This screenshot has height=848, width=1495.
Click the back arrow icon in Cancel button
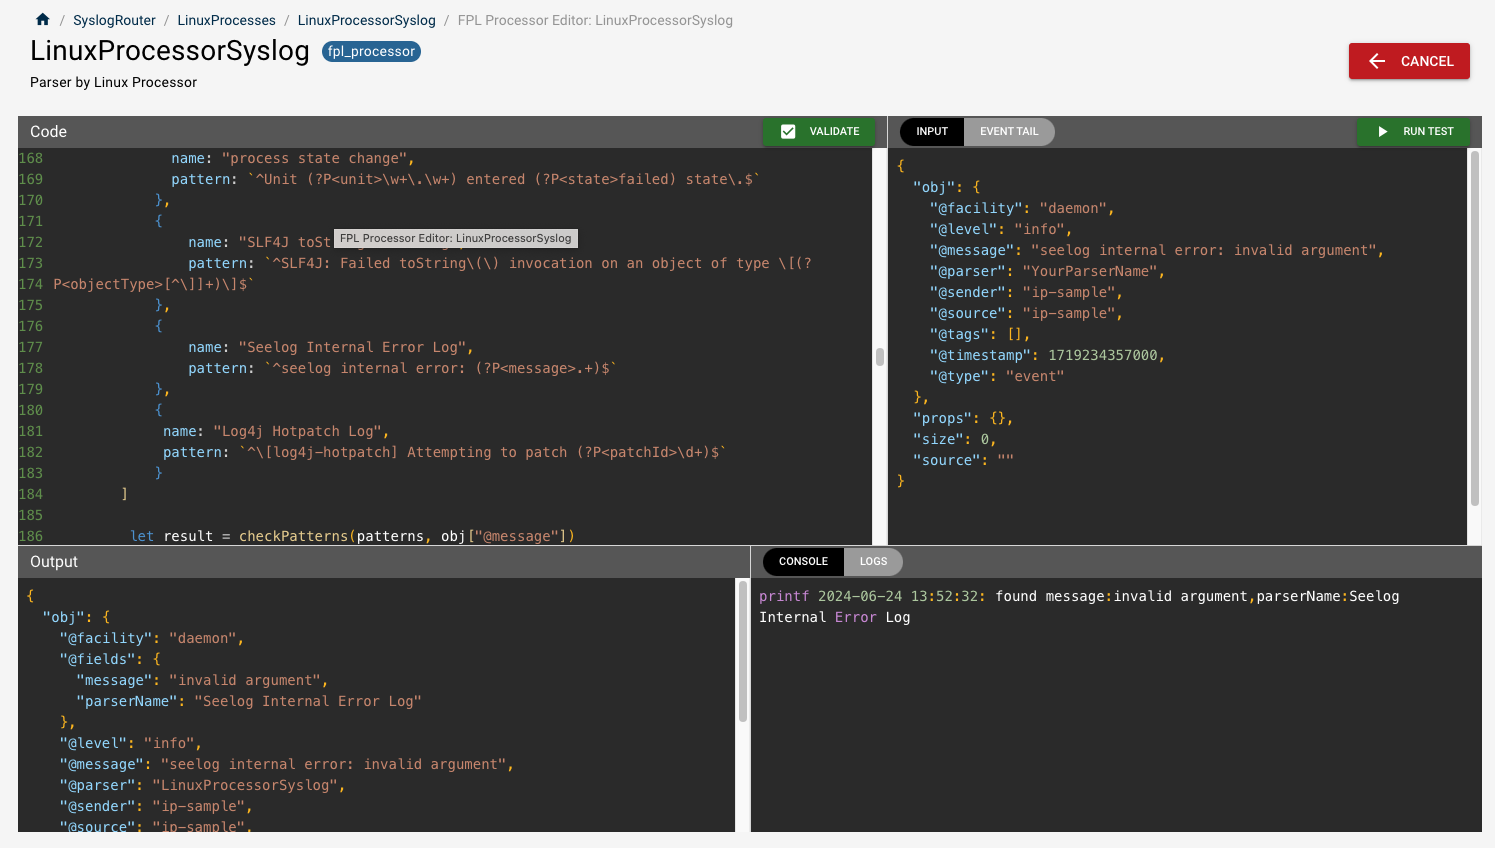[1377, 61]
